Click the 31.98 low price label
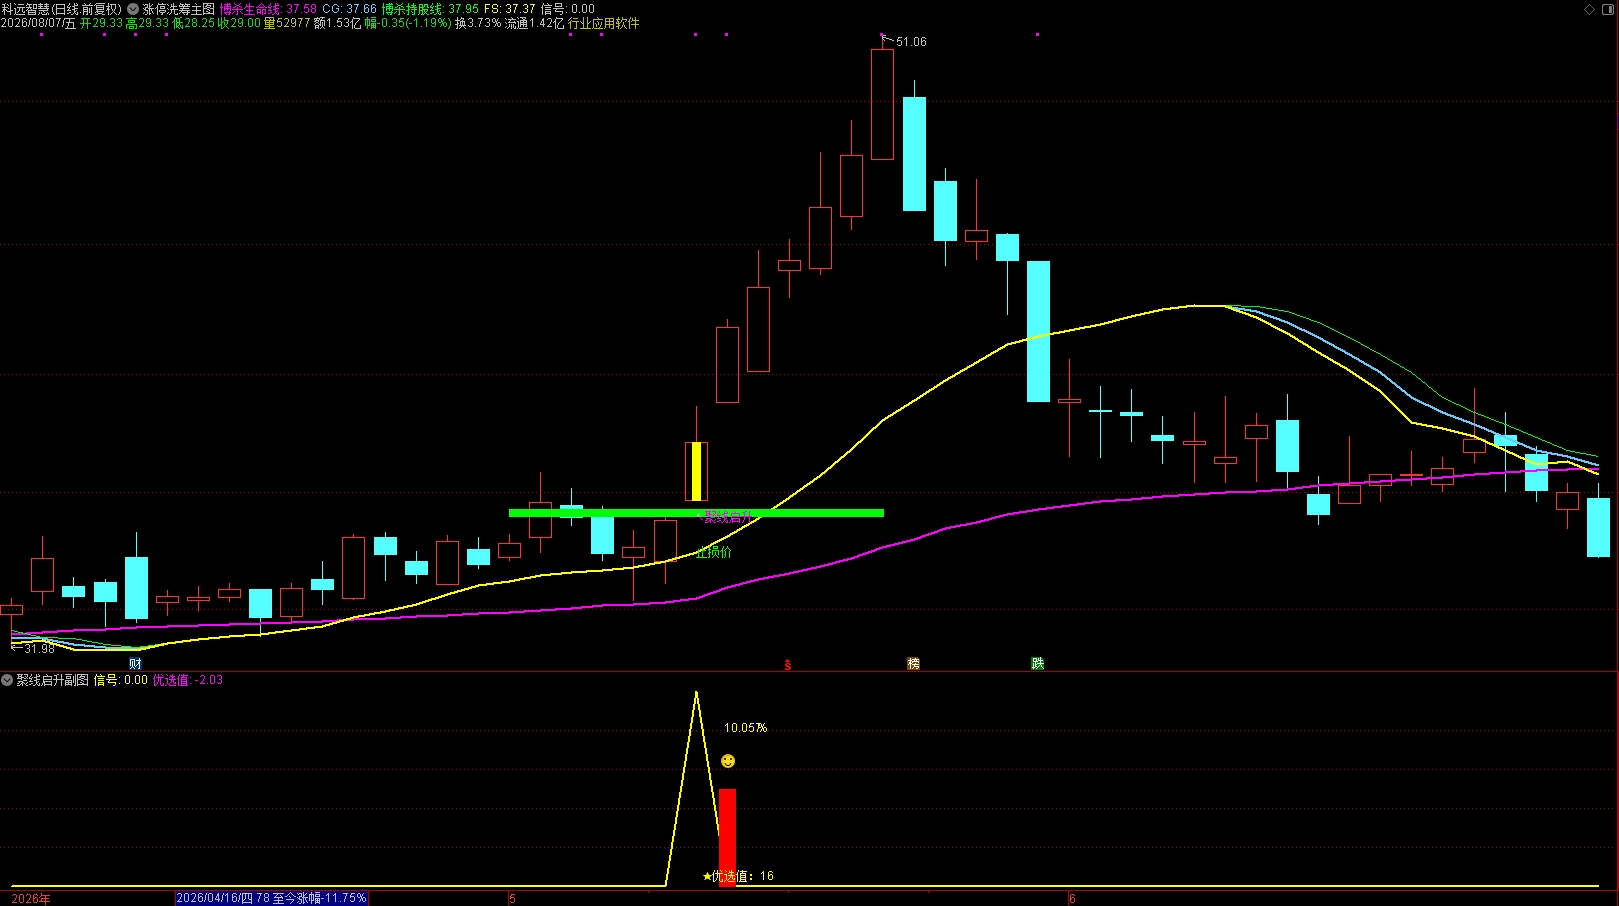This screenshot has width=1619, height=906. pos(39,649)
